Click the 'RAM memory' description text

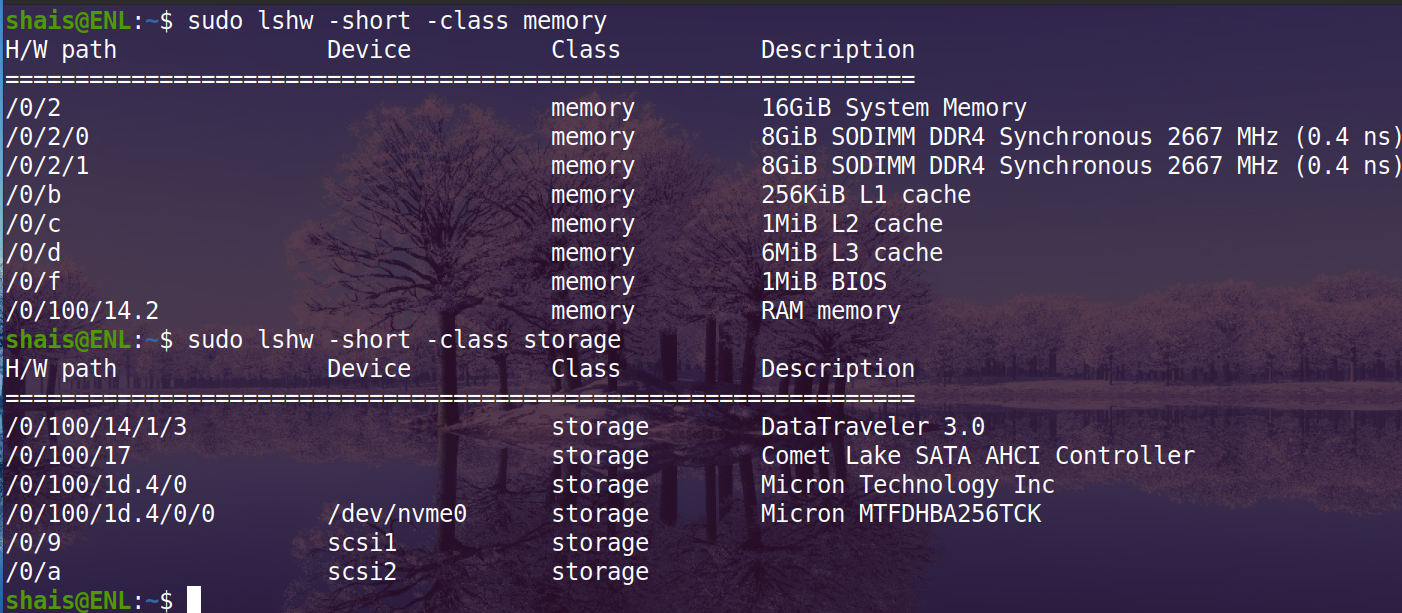(830, 311)
